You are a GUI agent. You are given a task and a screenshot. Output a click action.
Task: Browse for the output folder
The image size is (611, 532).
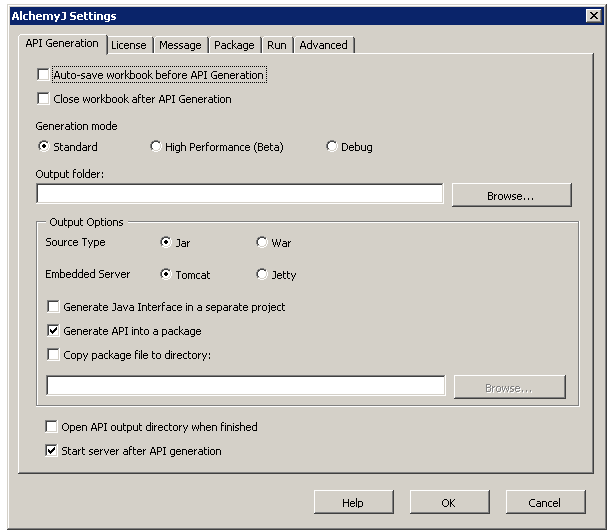(x=511, y=195)
